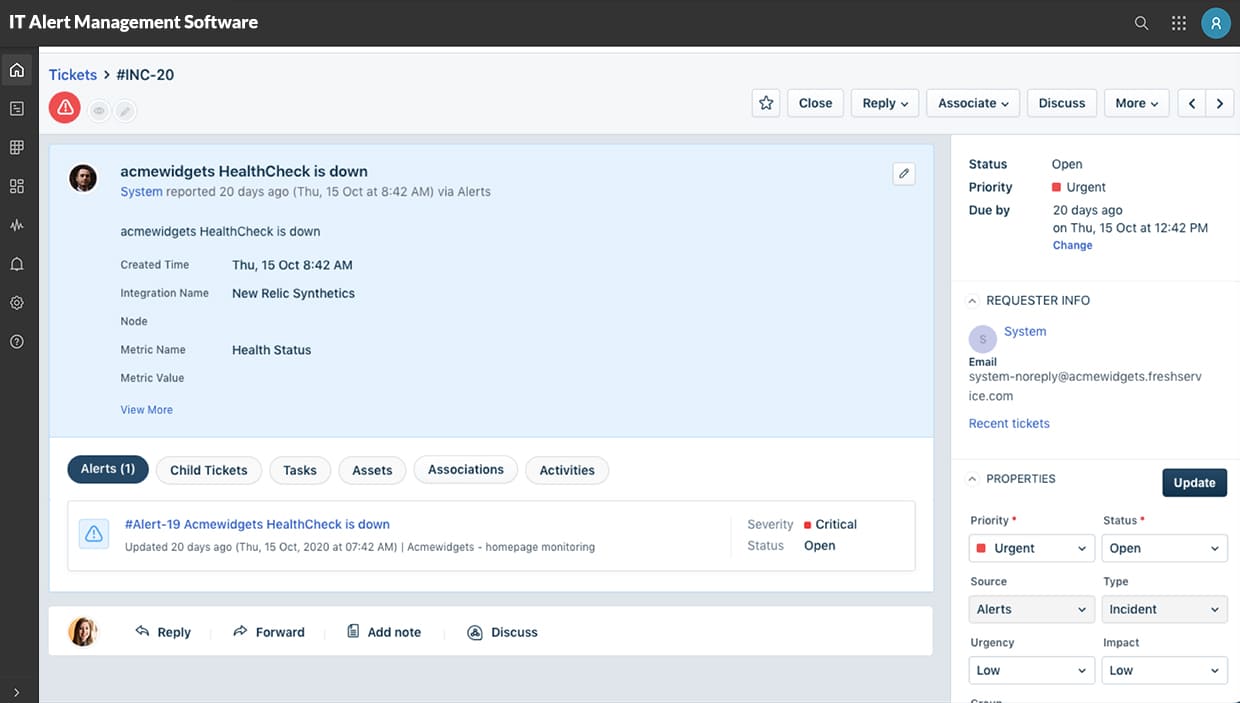The width and height of the screenshot is (1240, 703).
Task: Open the Help icon at the sidebar bottom
Action: point(16,341)
